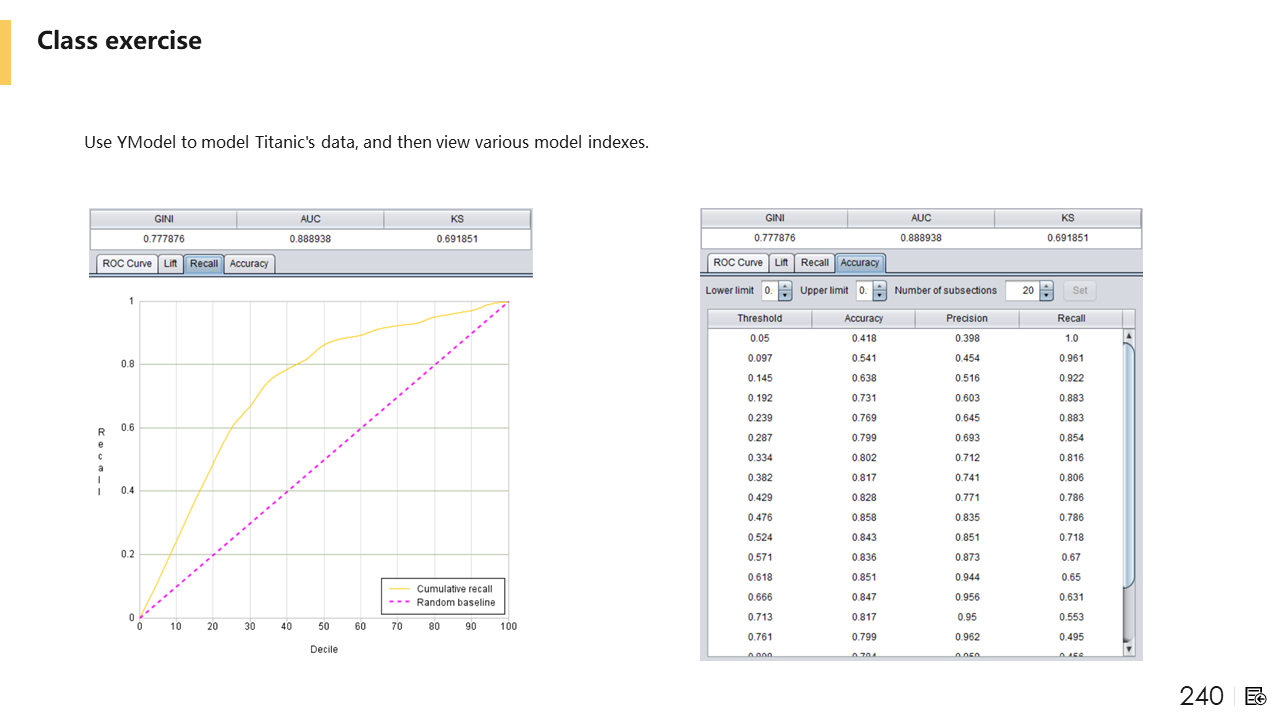The image size is (1280, 720).
Task: Click the scrollbar down arrow in accuracy table
Action: 1129,649
